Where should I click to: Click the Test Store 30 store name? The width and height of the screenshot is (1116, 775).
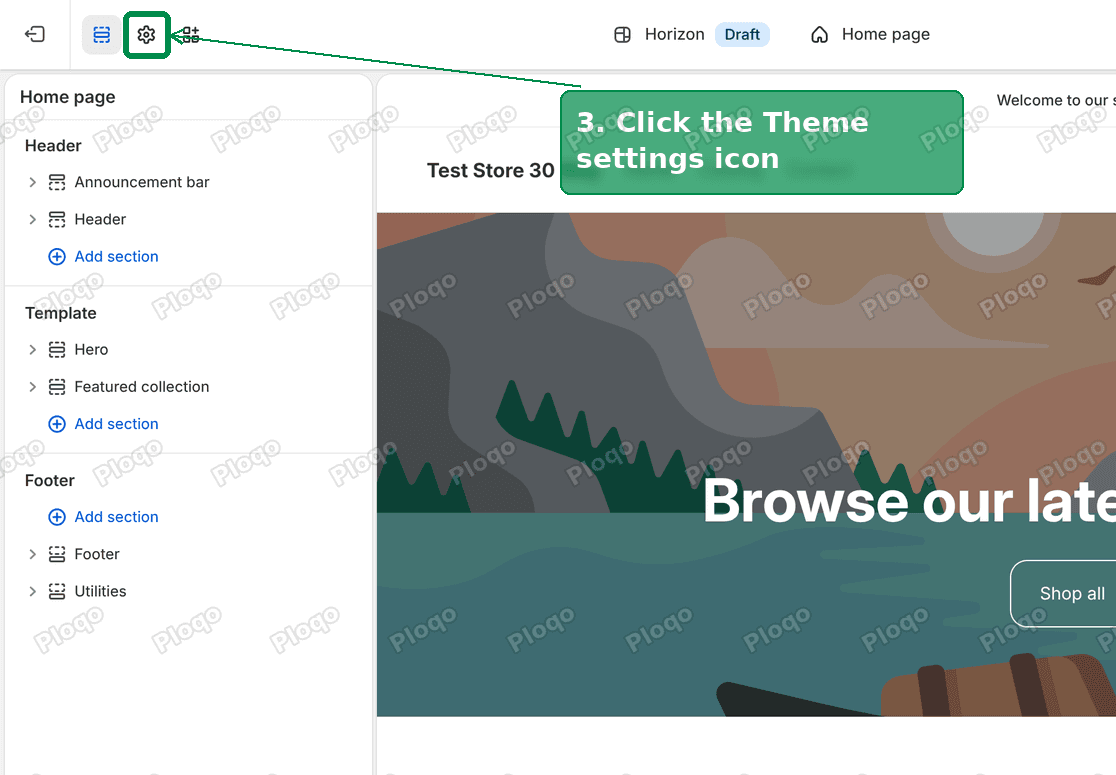click(490, 171)
